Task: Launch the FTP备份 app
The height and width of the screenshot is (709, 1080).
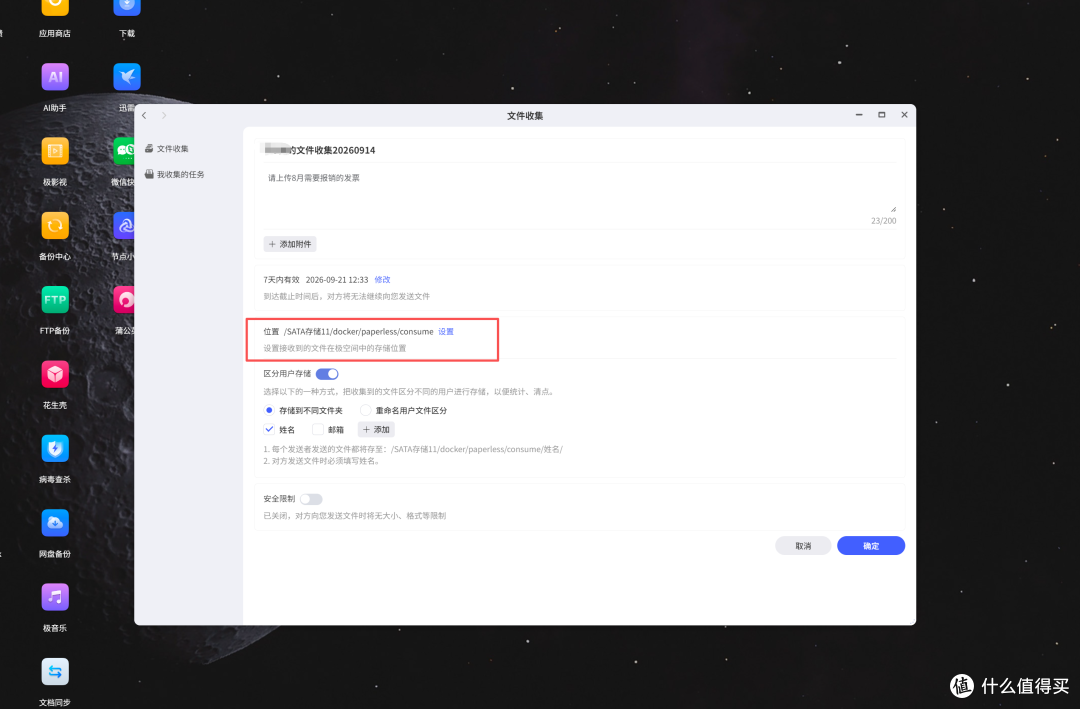Action: (55, 300)
